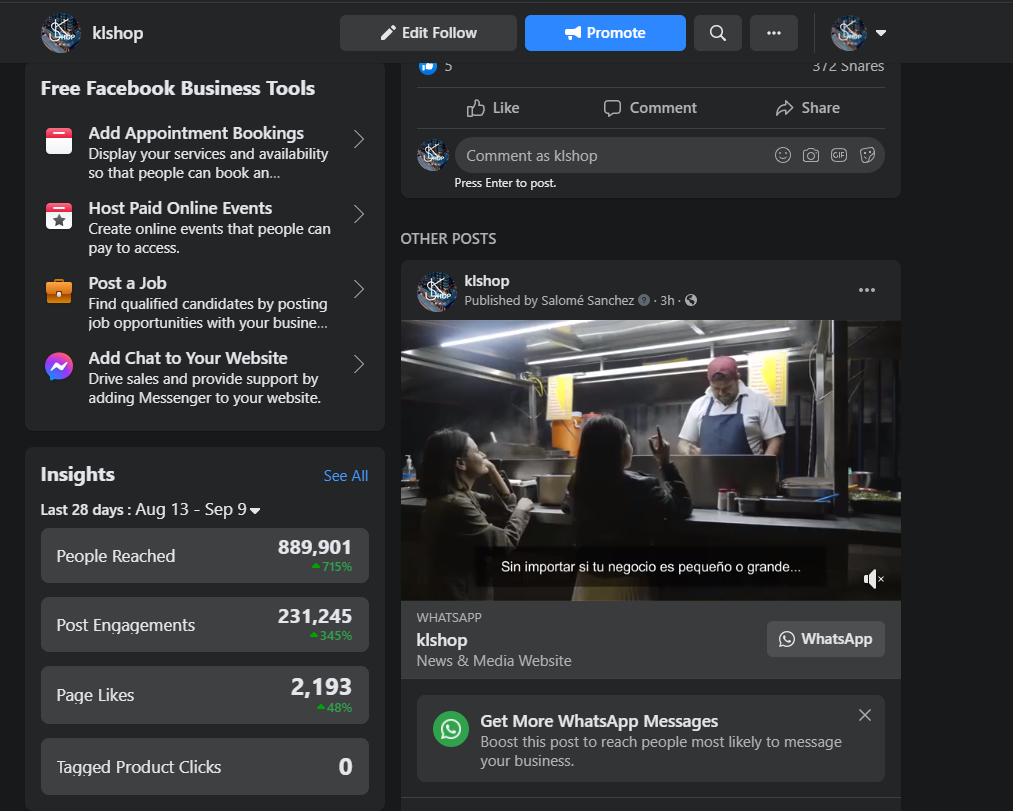Attach a photo via camera icon
Image resolution: width=1013 pixels, height=811 pixels.
click(x=811, y=155)
